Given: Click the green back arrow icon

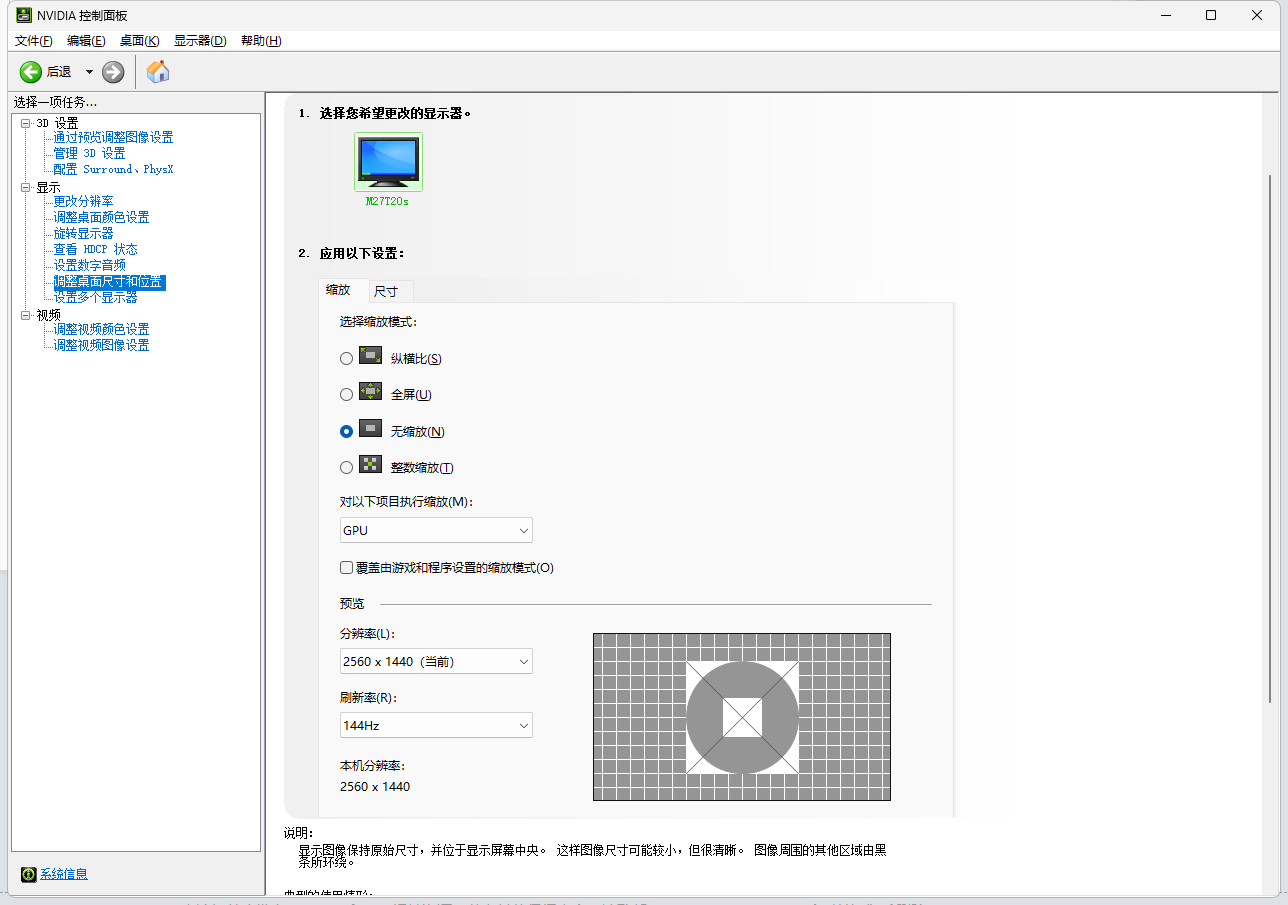Looking at the screenshot, I should pyautogui.click(x=31, y=71).
